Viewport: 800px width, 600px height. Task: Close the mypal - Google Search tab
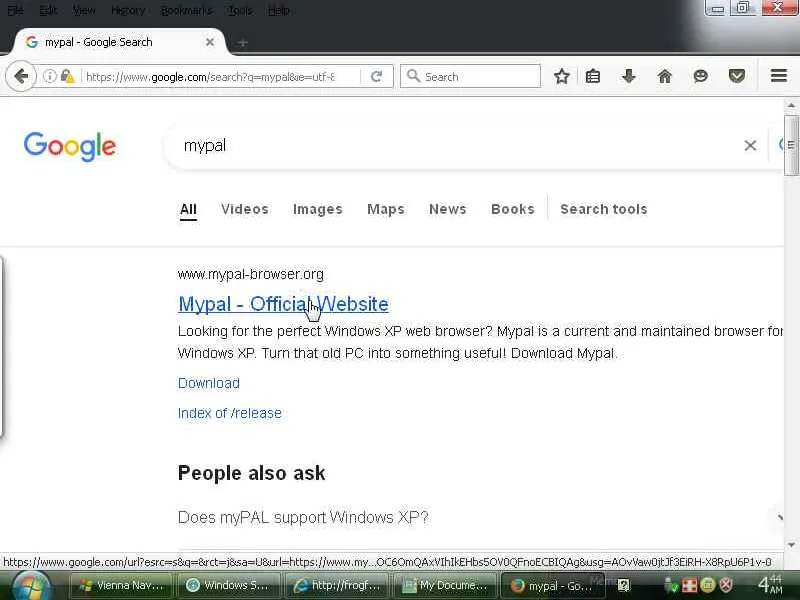pos(210,42)
